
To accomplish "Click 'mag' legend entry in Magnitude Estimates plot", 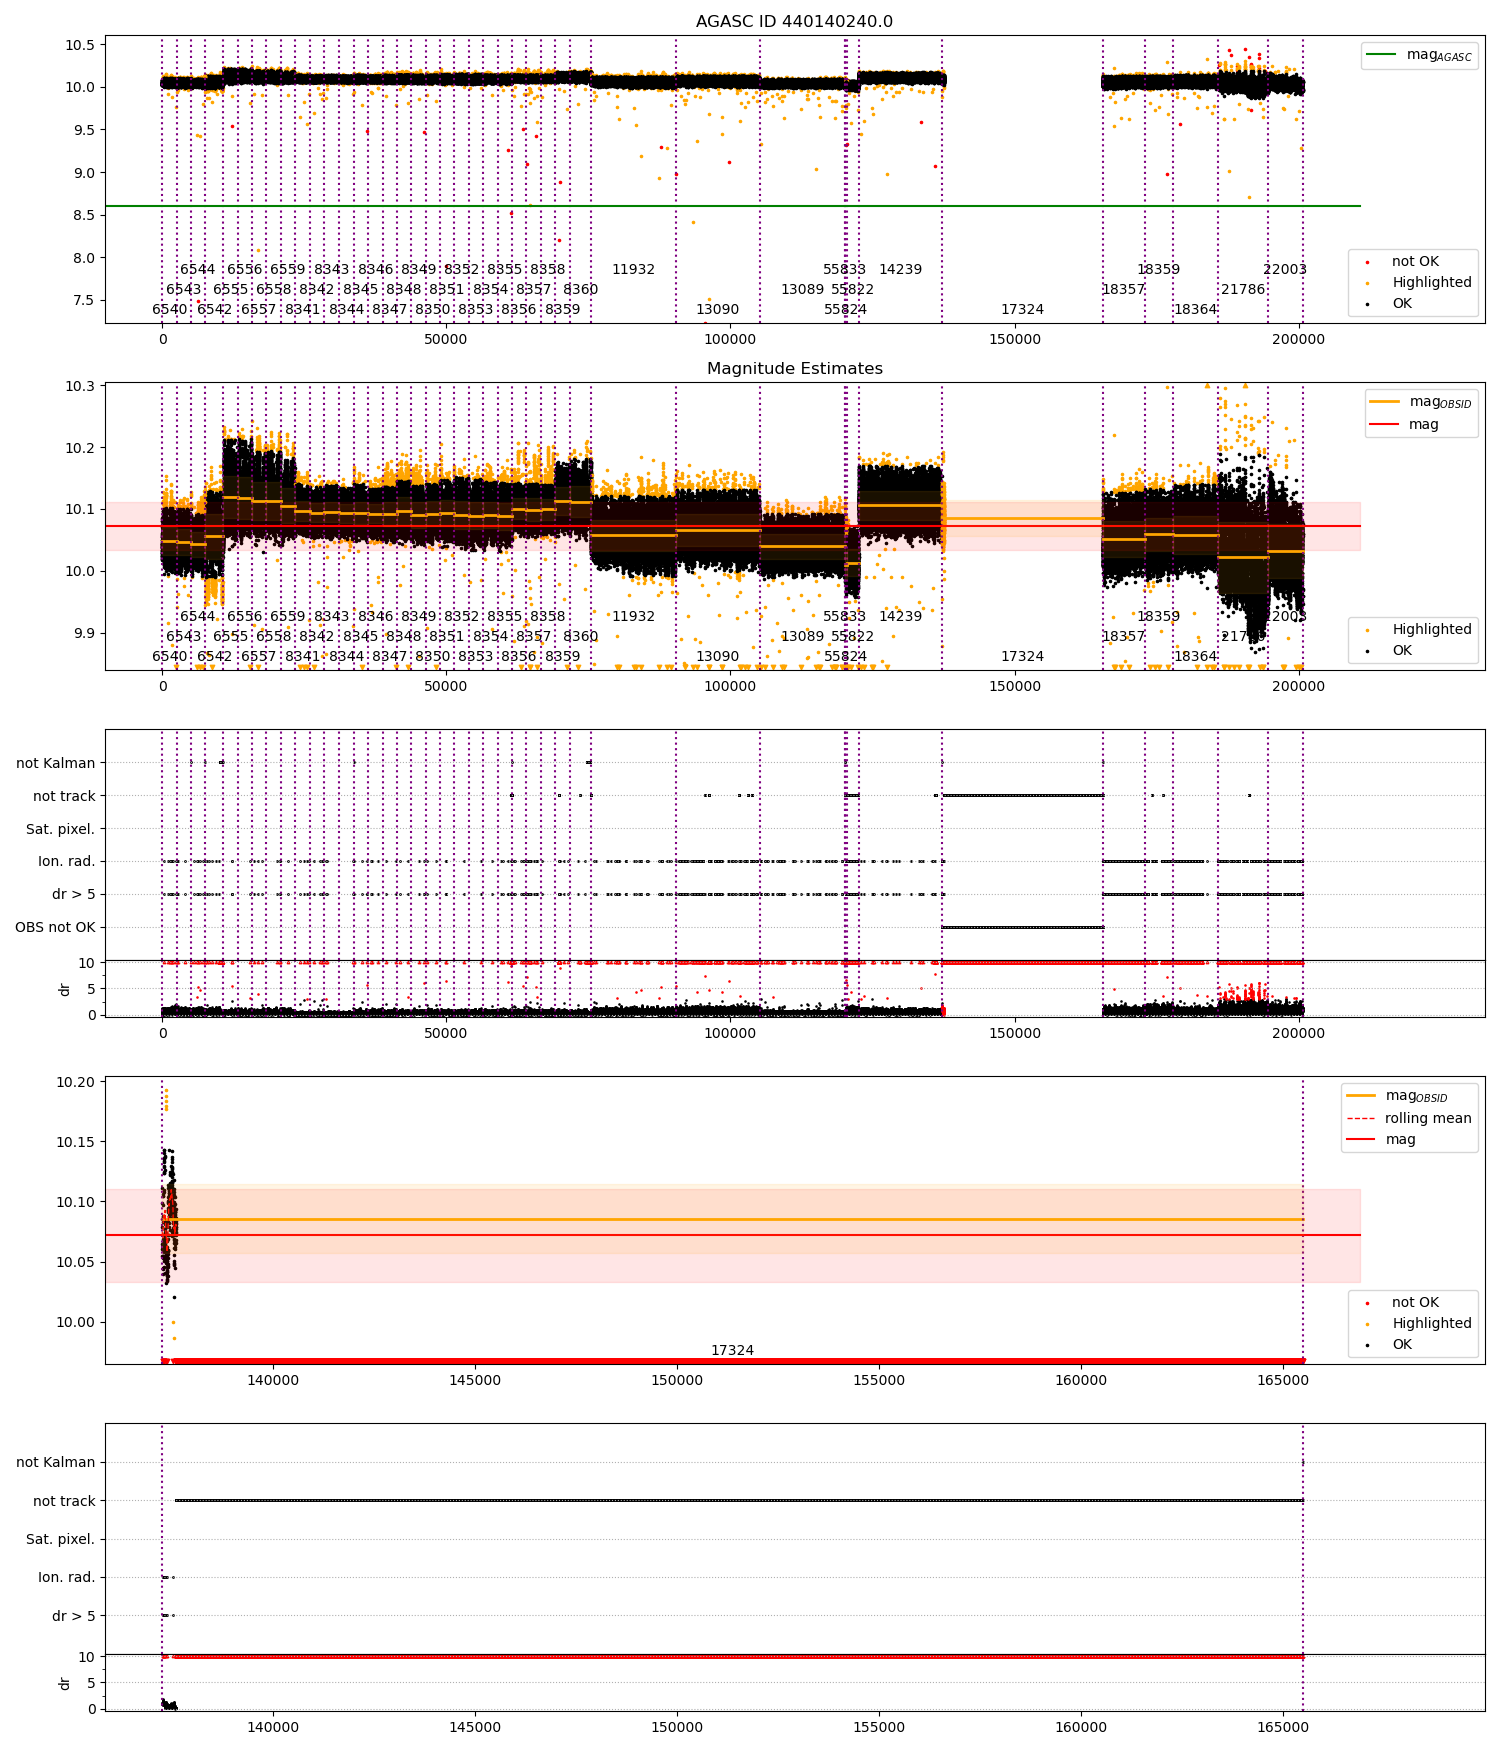I will pyautogui.click(x=1404, y=424).
